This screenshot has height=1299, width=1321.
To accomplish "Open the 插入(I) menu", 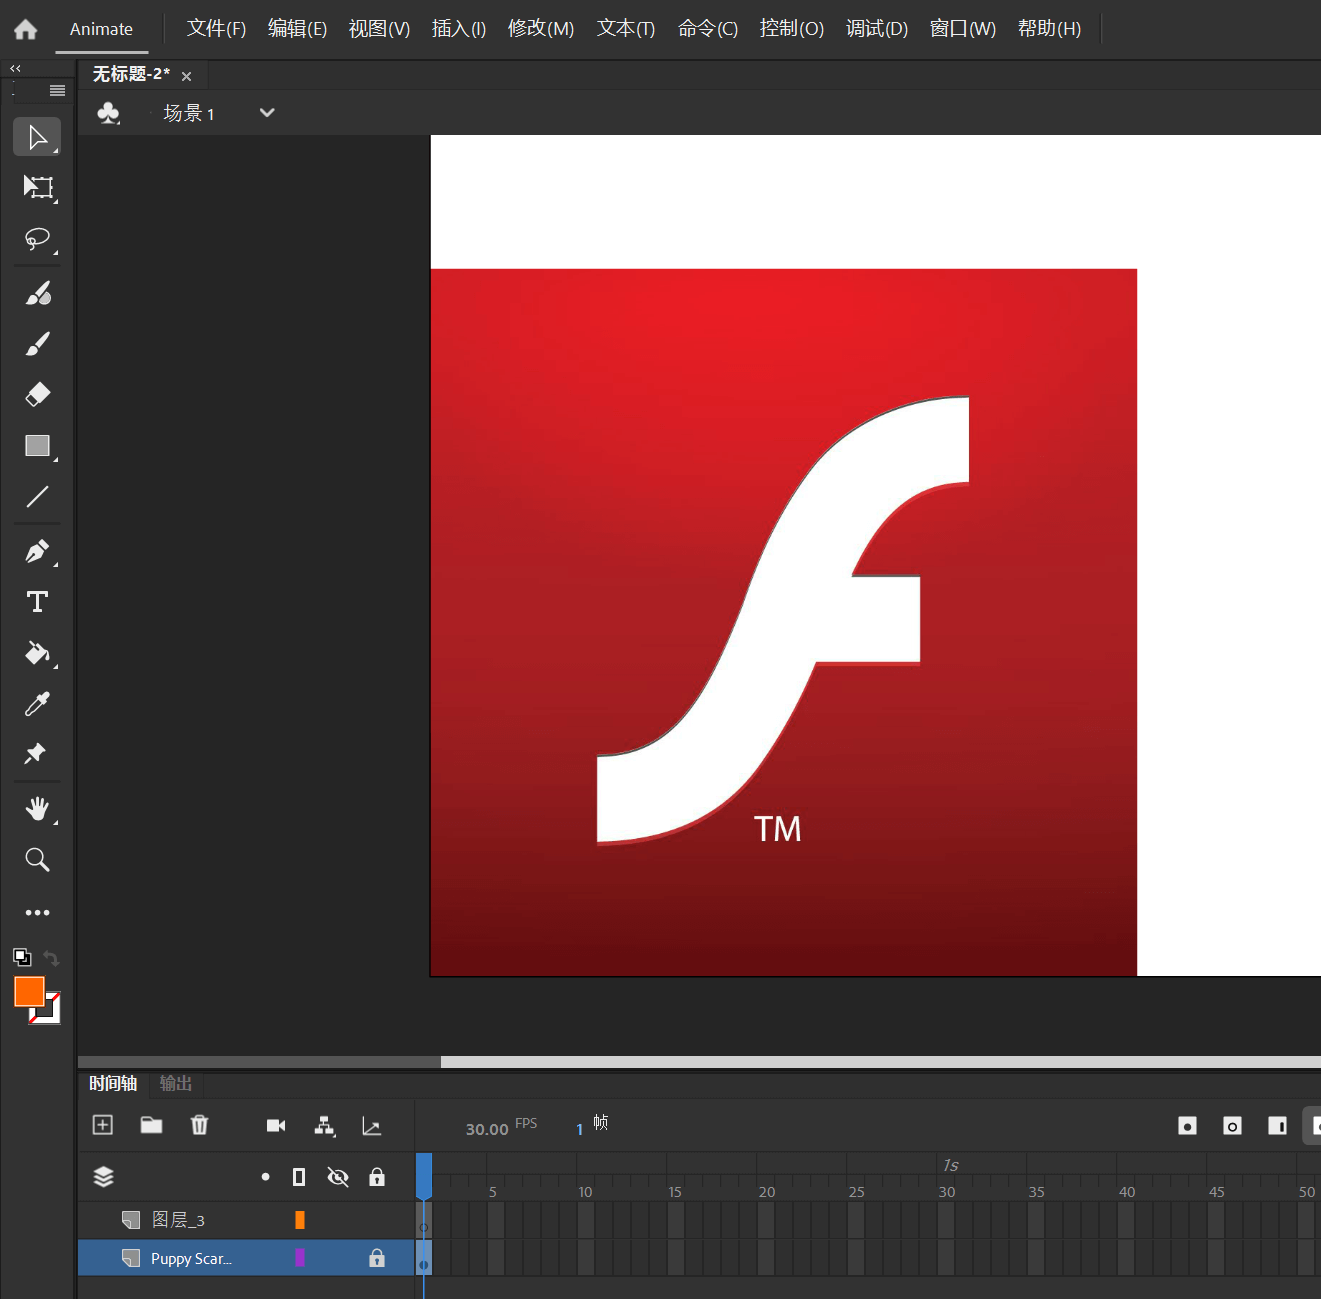I will pyautogui.click(x=458, y=29).
